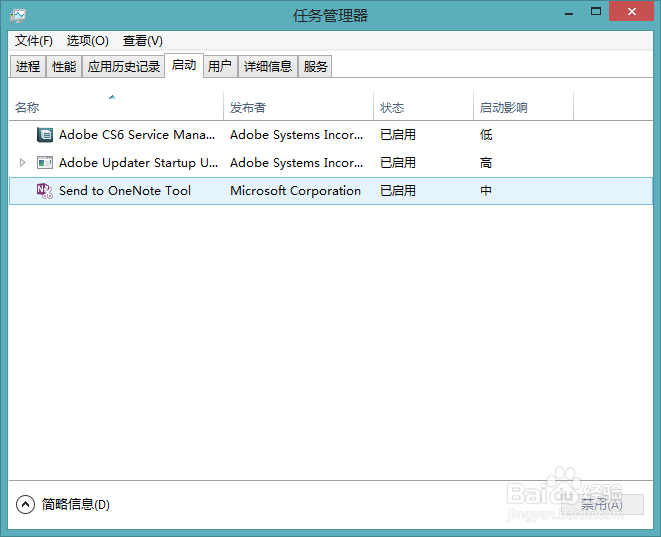The width and height of the screenshot is (661, 537).
Task: Select the Adobe Updater Startup U... row name
Action: (x=138, y=163)
